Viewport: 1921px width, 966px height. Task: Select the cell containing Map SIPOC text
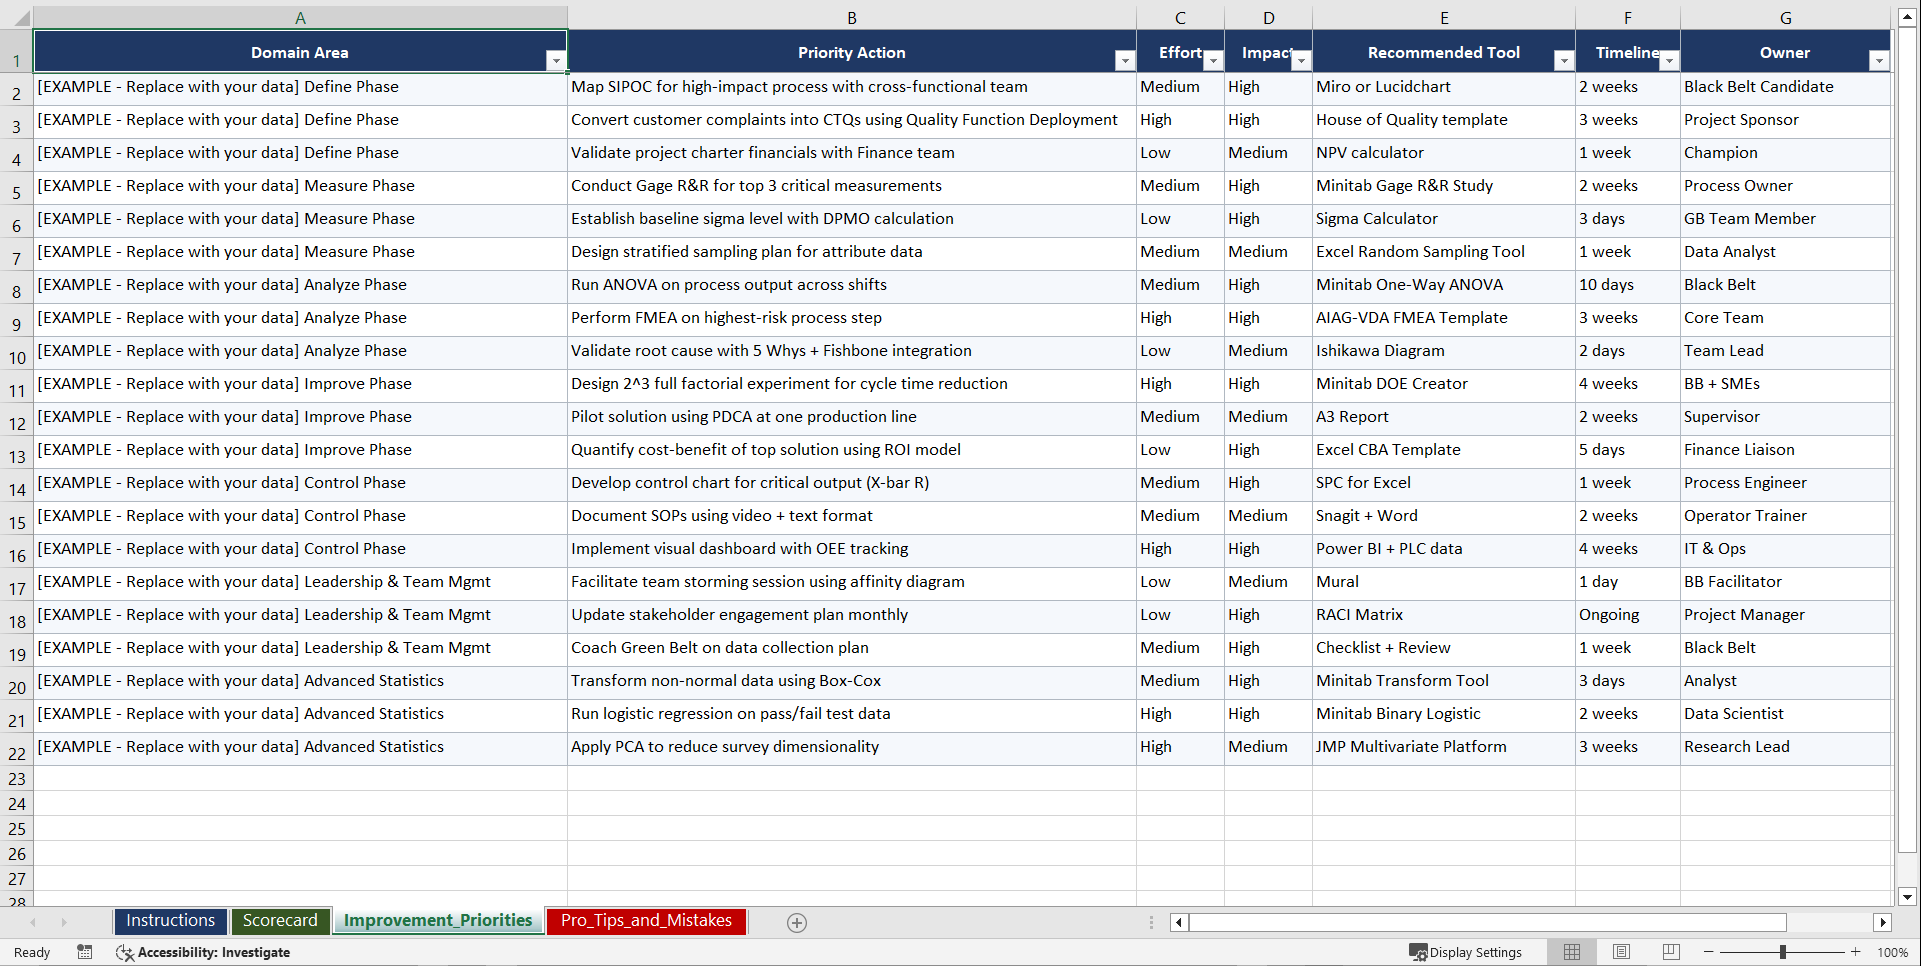pyautogui.click(x=852, y=88)
